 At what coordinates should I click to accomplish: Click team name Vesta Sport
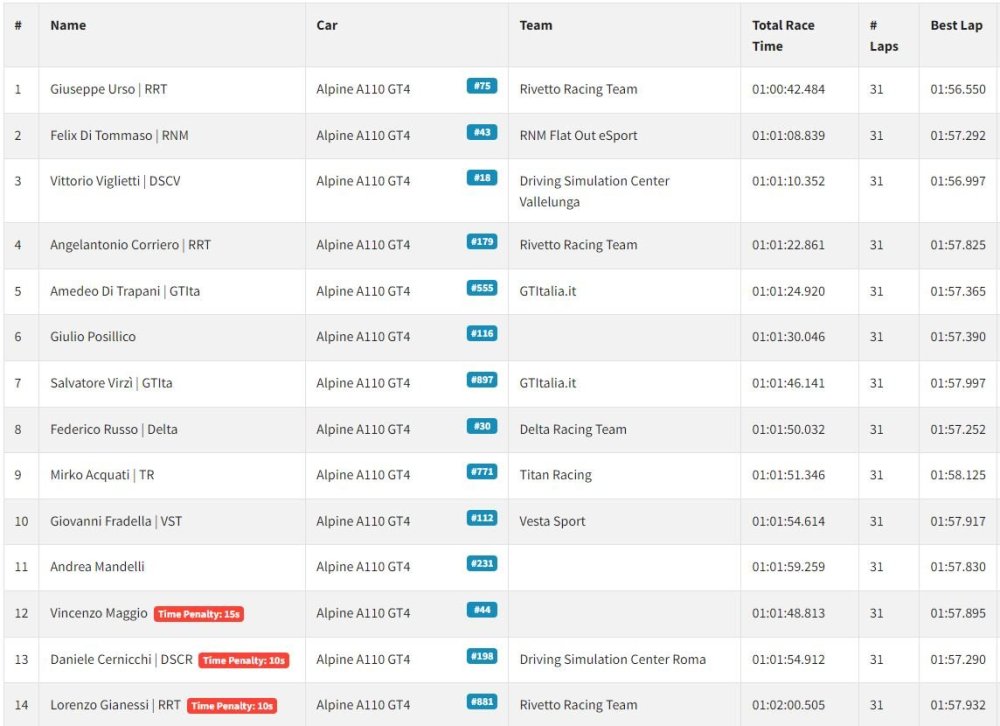pos(552,521)
